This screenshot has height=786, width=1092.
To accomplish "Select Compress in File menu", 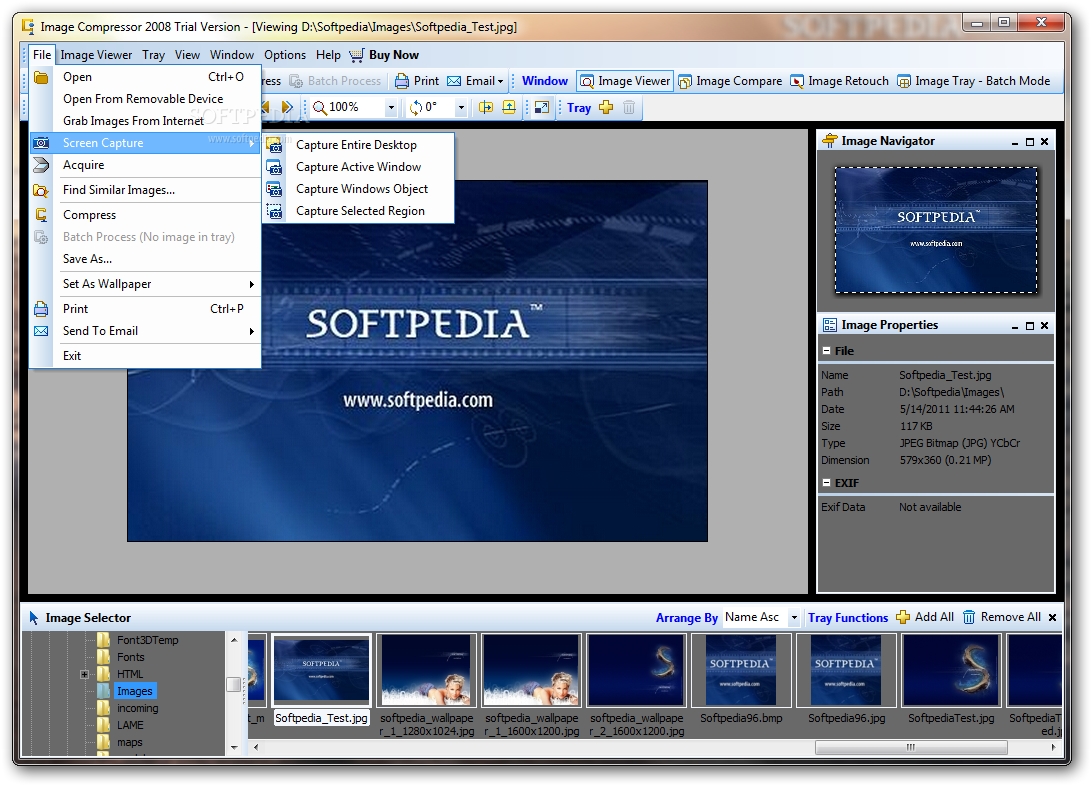I will click(146, 215).
